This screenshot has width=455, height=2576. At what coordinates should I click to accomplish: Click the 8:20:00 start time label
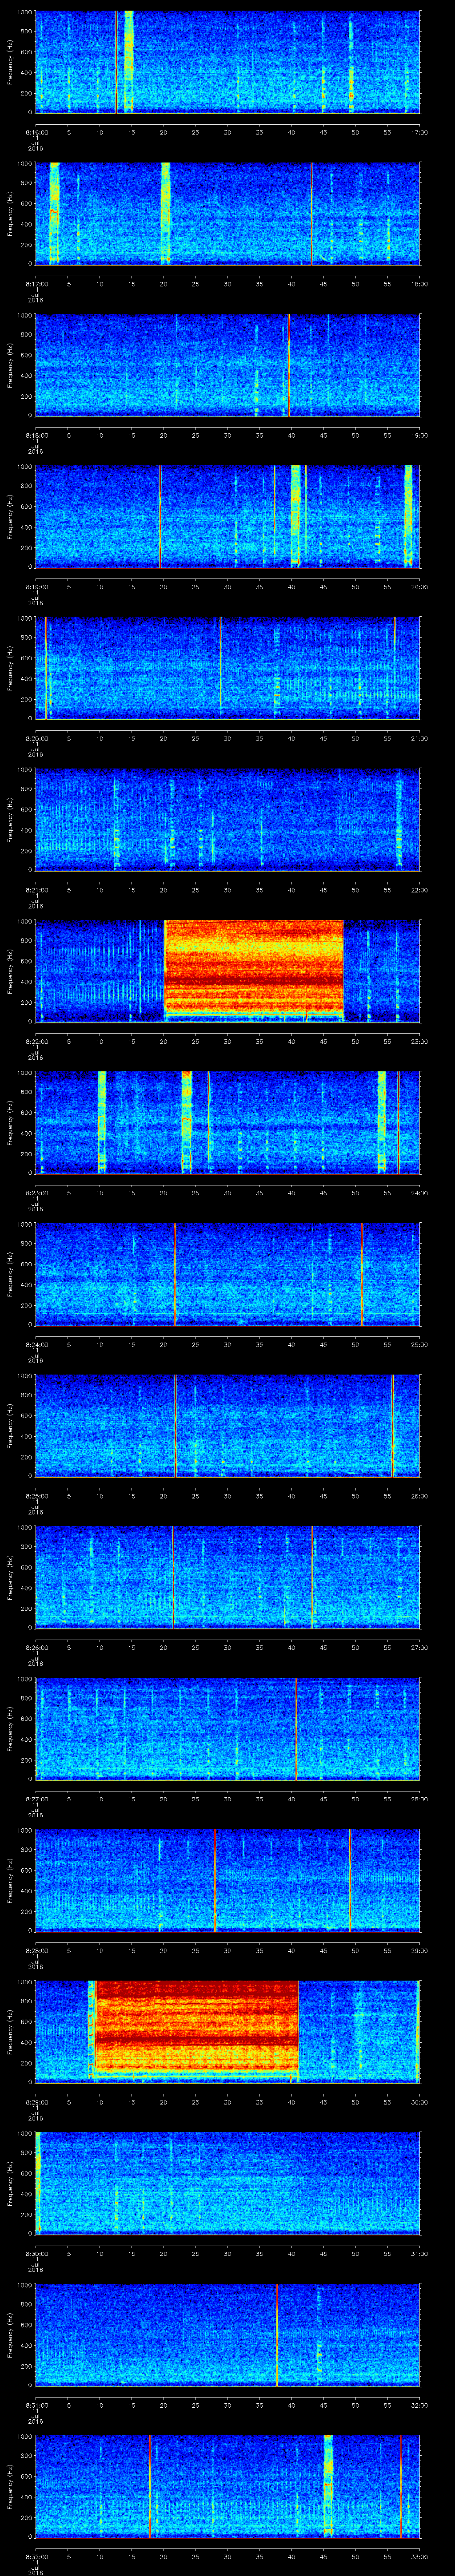[x=36, y=738]
